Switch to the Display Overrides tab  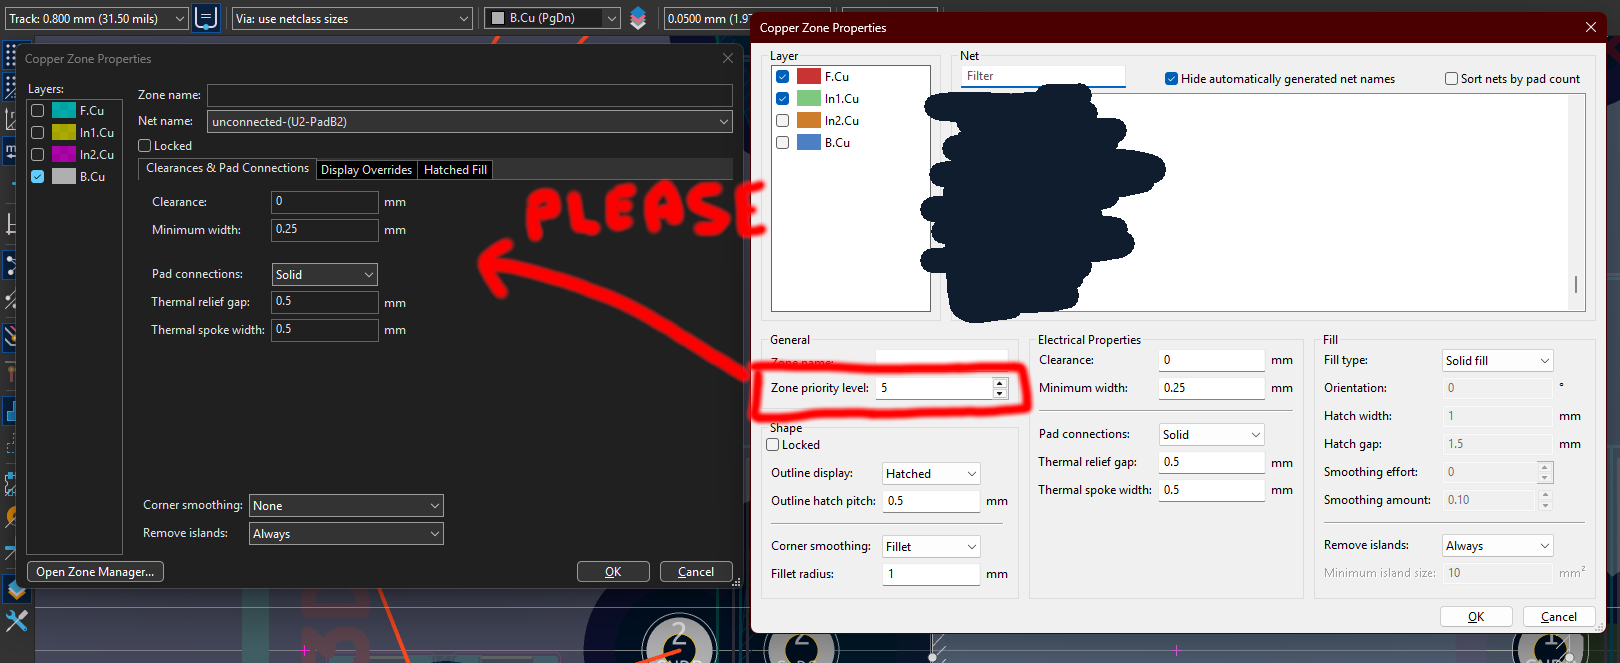(366, 170)
